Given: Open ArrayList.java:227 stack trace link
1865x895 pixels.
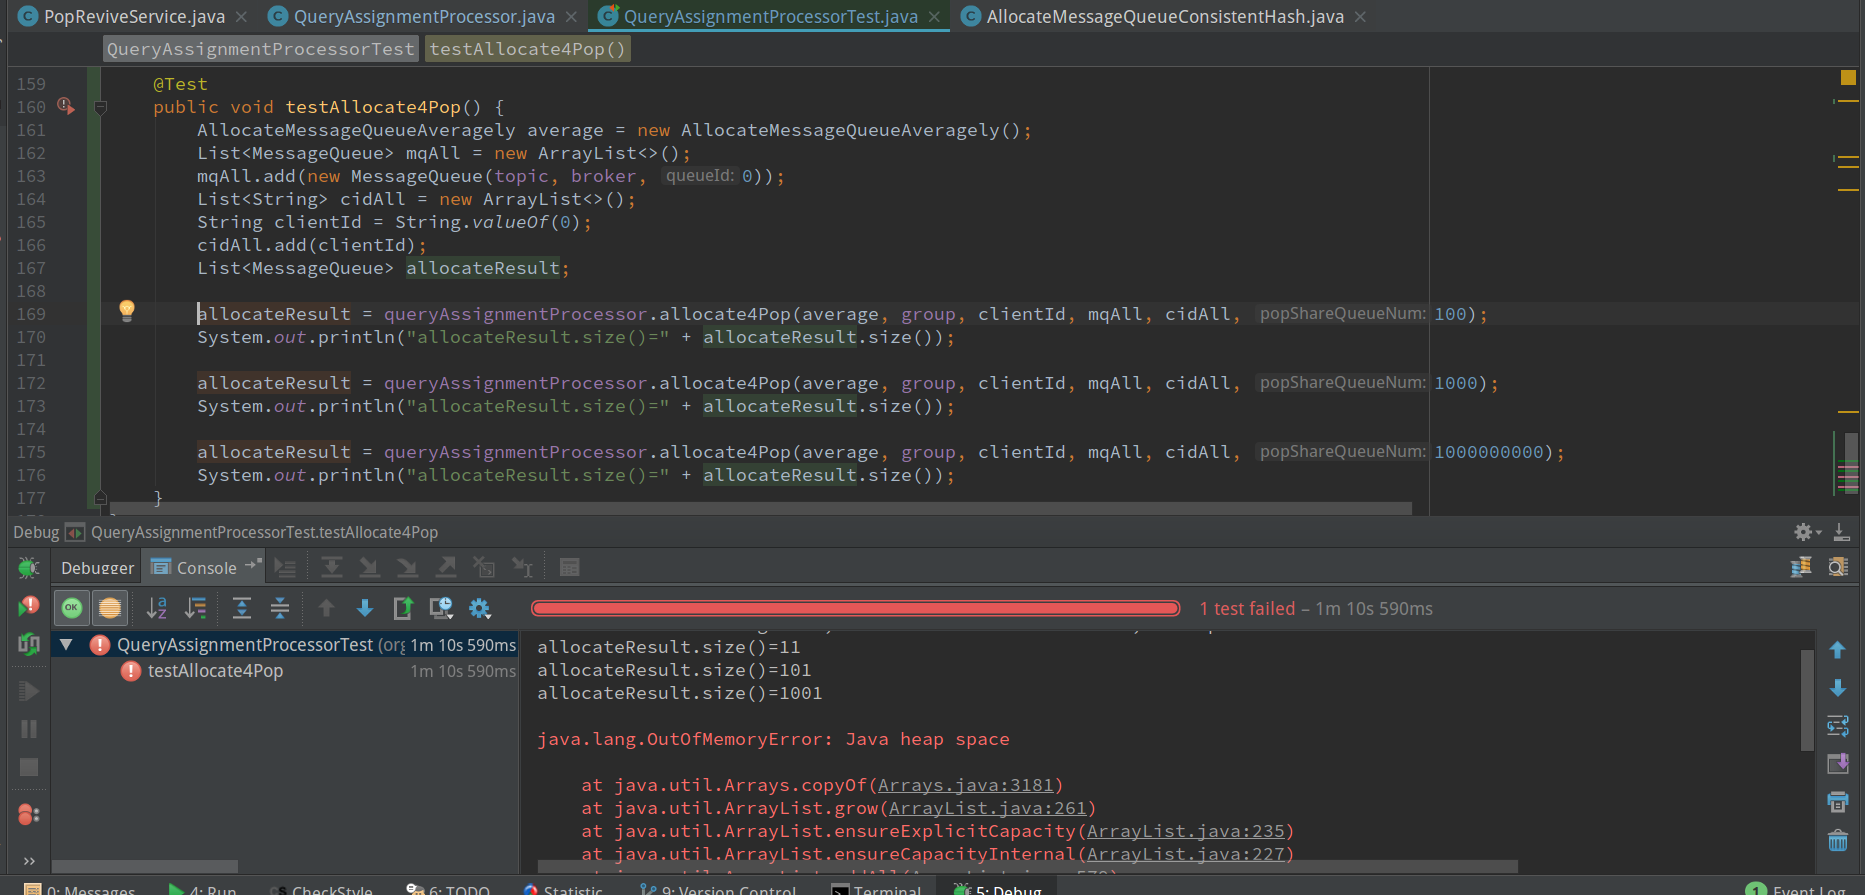Looking at the screenshot, I should pos(1185,854).
